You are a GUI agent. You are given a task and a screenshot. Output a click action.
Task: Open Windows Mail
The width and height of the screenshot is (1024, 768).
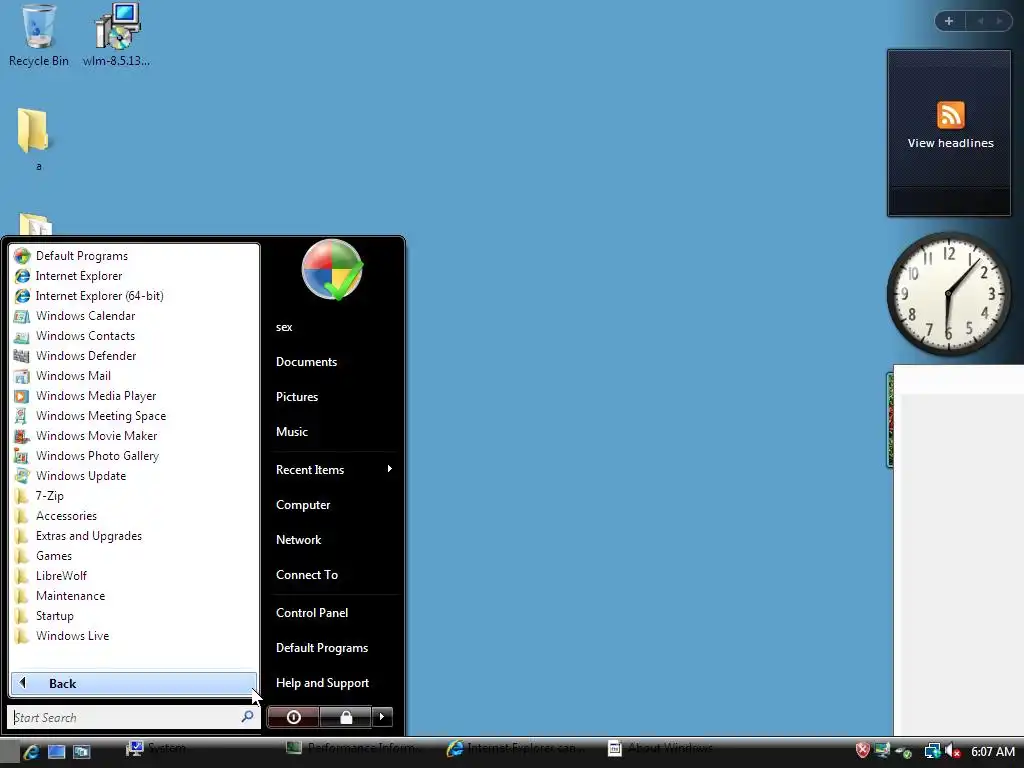tap(134, 376)
